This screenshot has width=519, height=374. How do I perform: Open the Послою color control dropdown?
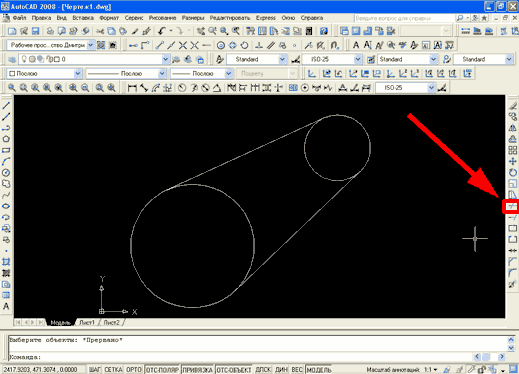coord(45,73)
